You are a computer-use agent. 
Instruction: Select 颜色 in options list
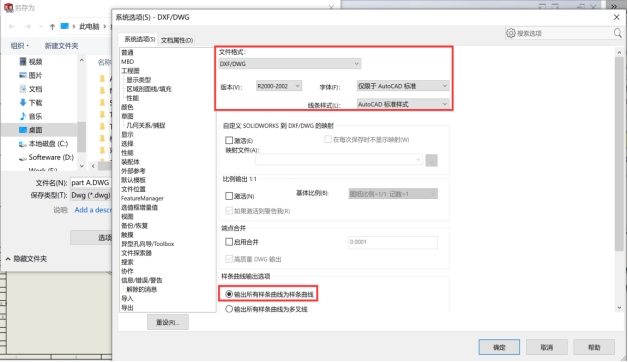pyautogui.click(x=127, y=107)
